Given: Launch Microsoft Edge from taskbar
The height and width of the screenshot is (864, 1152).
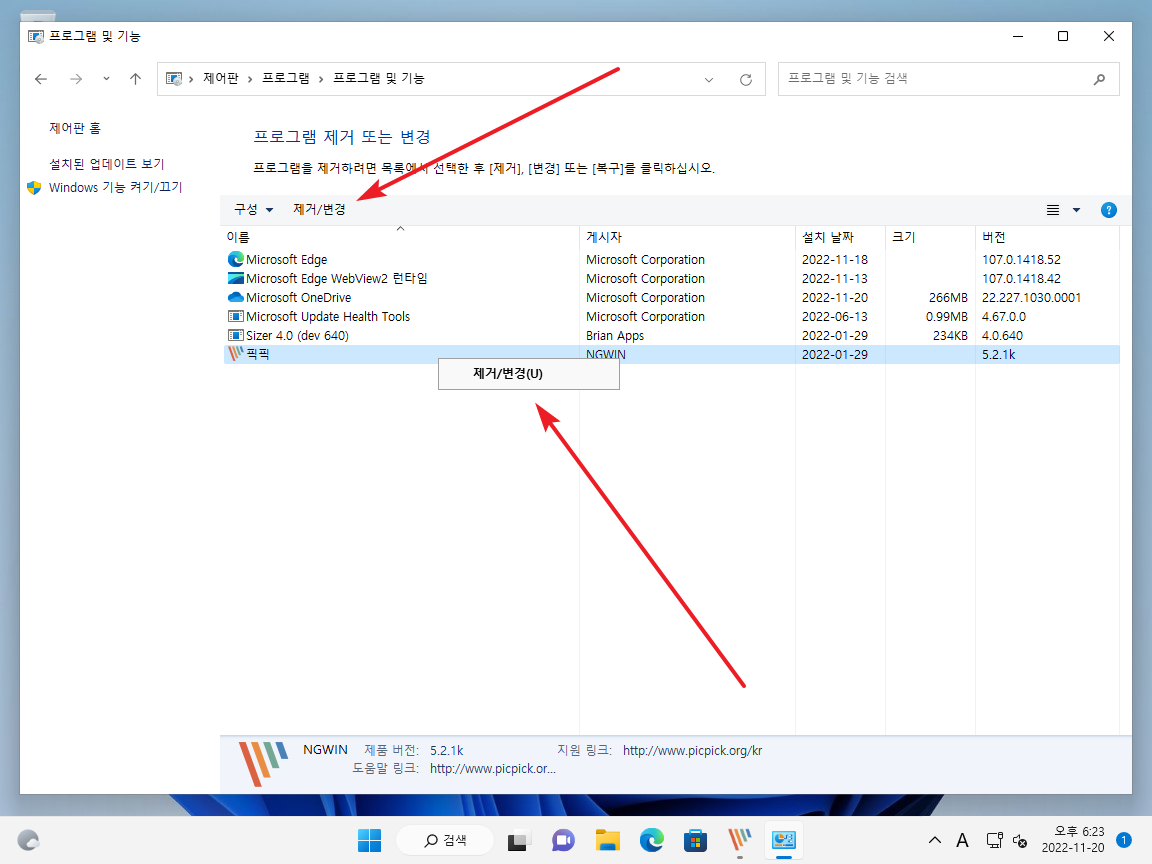Looking at the screenshot, I should pyautogui.click(x=652, y=840).
